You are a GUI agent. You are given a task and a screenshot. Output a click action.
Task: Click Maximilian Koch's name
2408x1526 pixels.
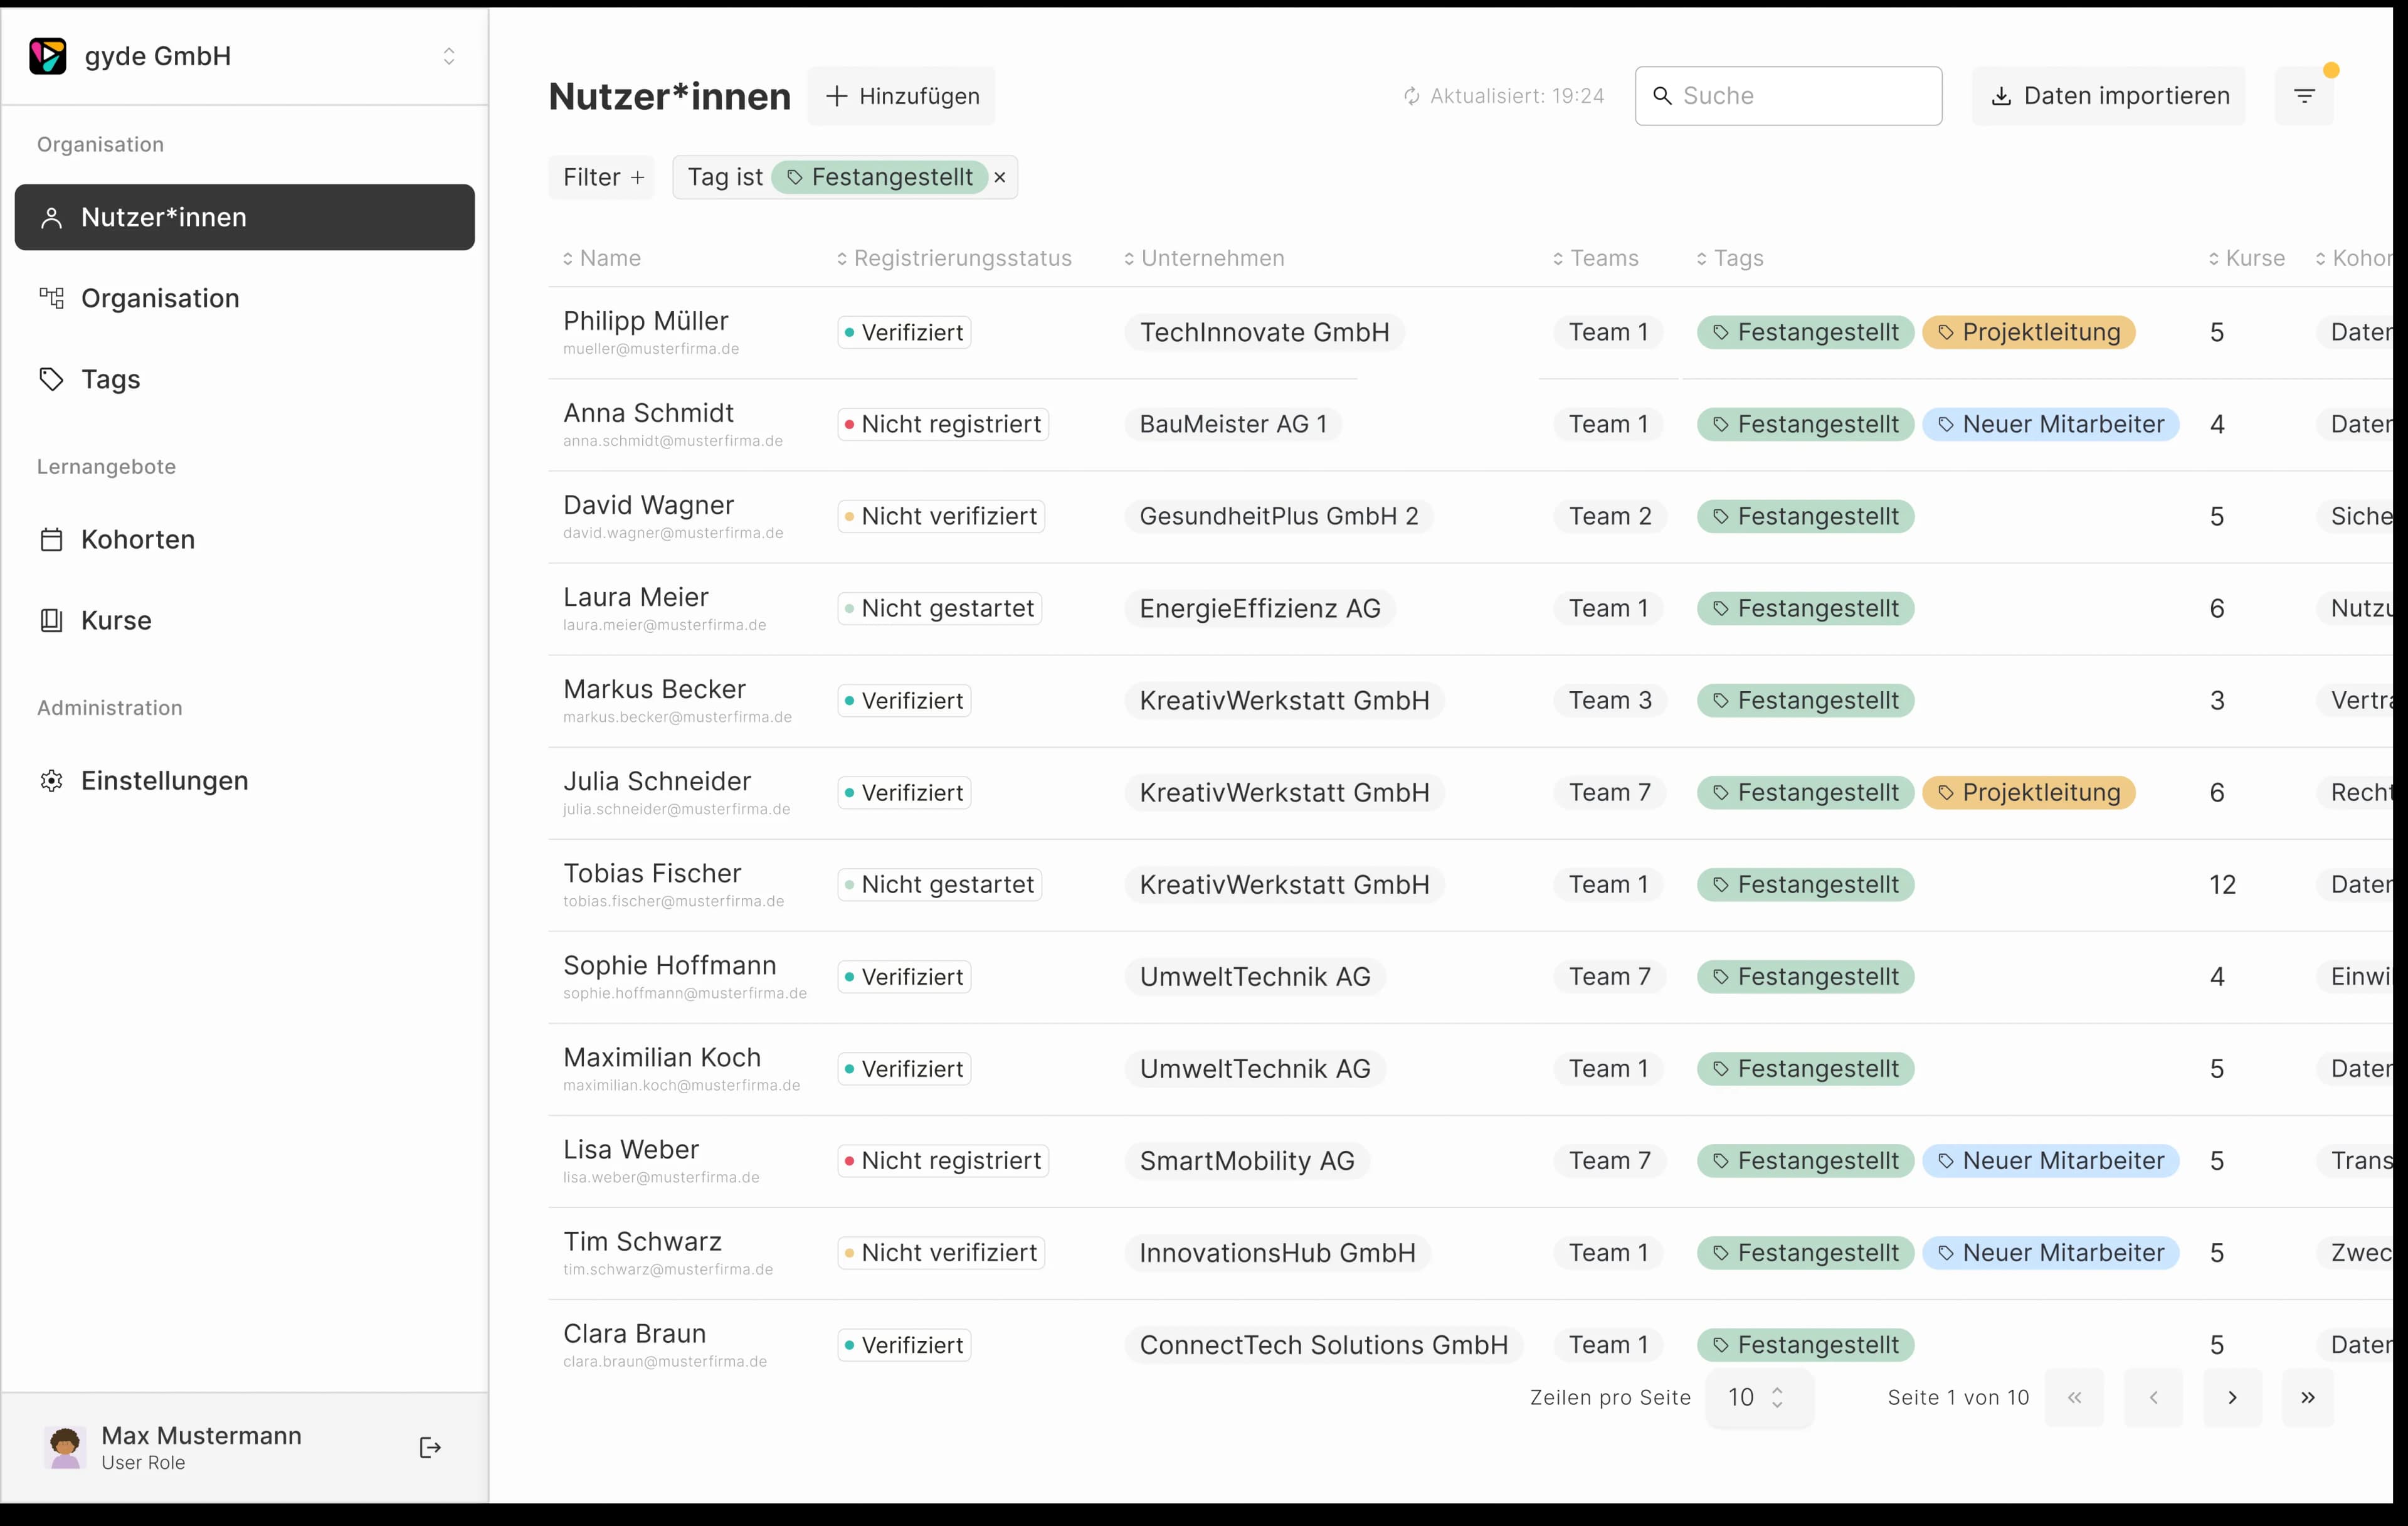click(x=662, y=1057)
